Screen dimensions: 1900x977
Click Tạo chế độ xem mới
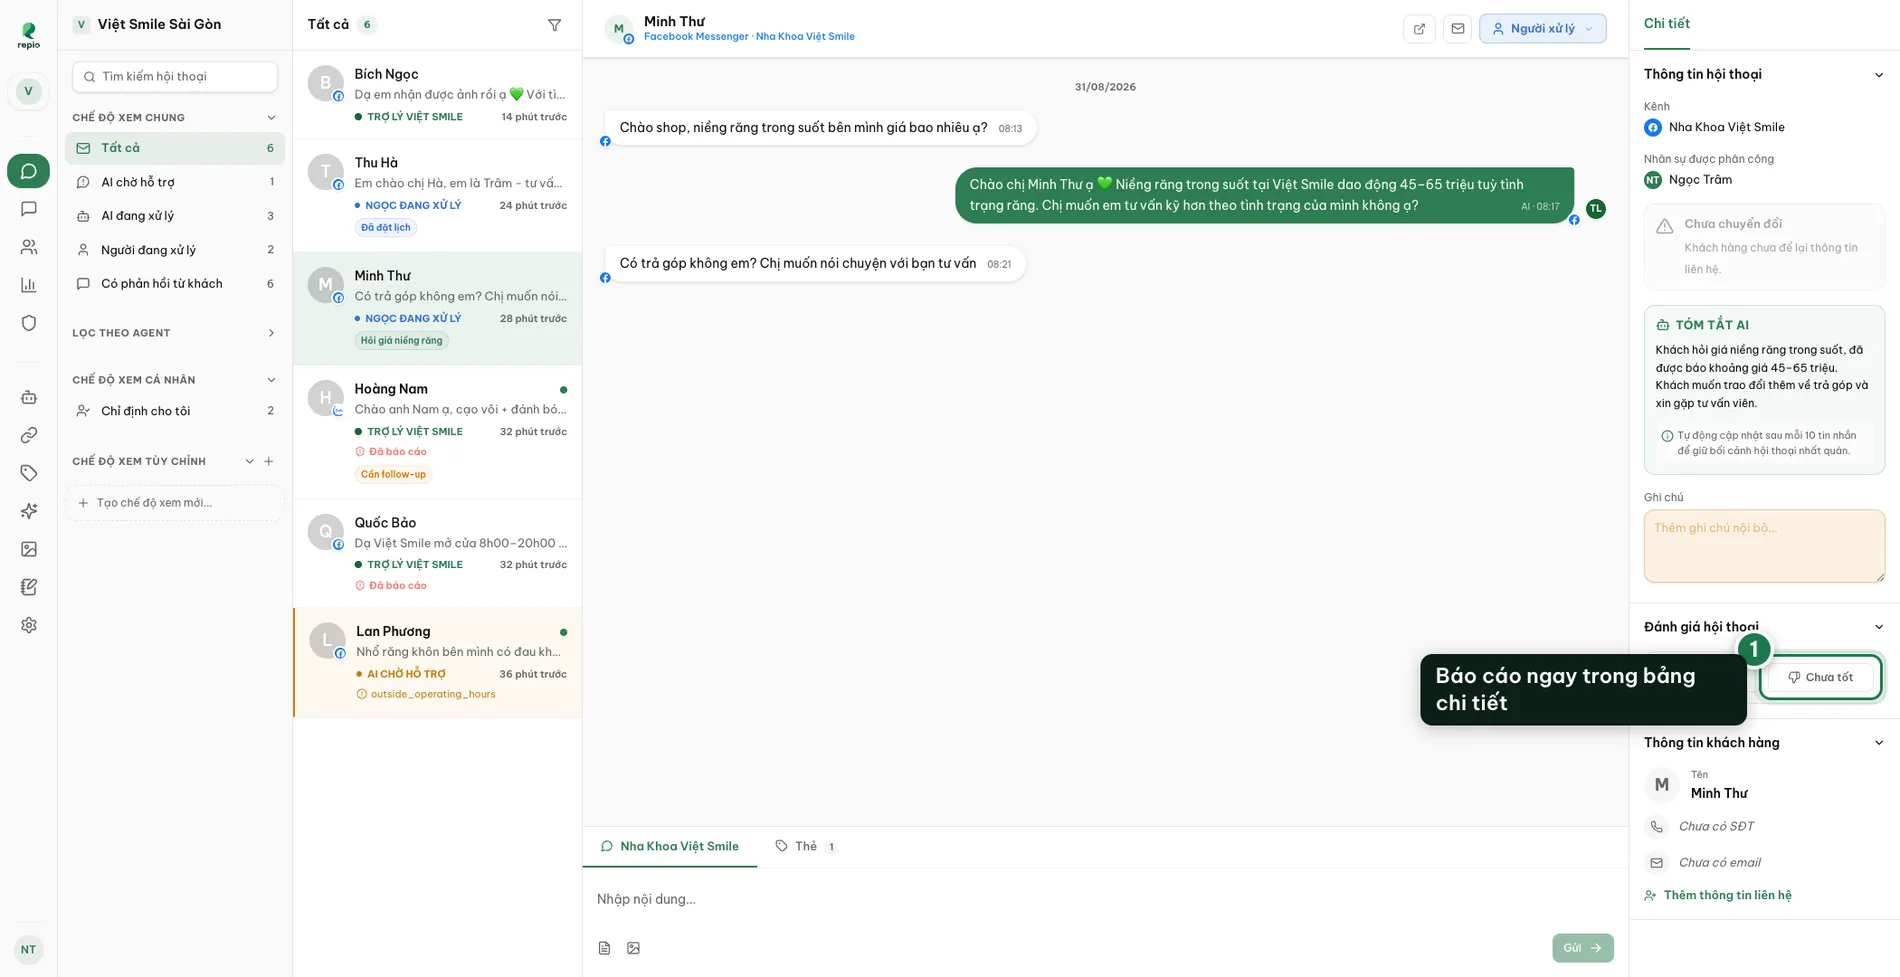click(x=175, y=503)
